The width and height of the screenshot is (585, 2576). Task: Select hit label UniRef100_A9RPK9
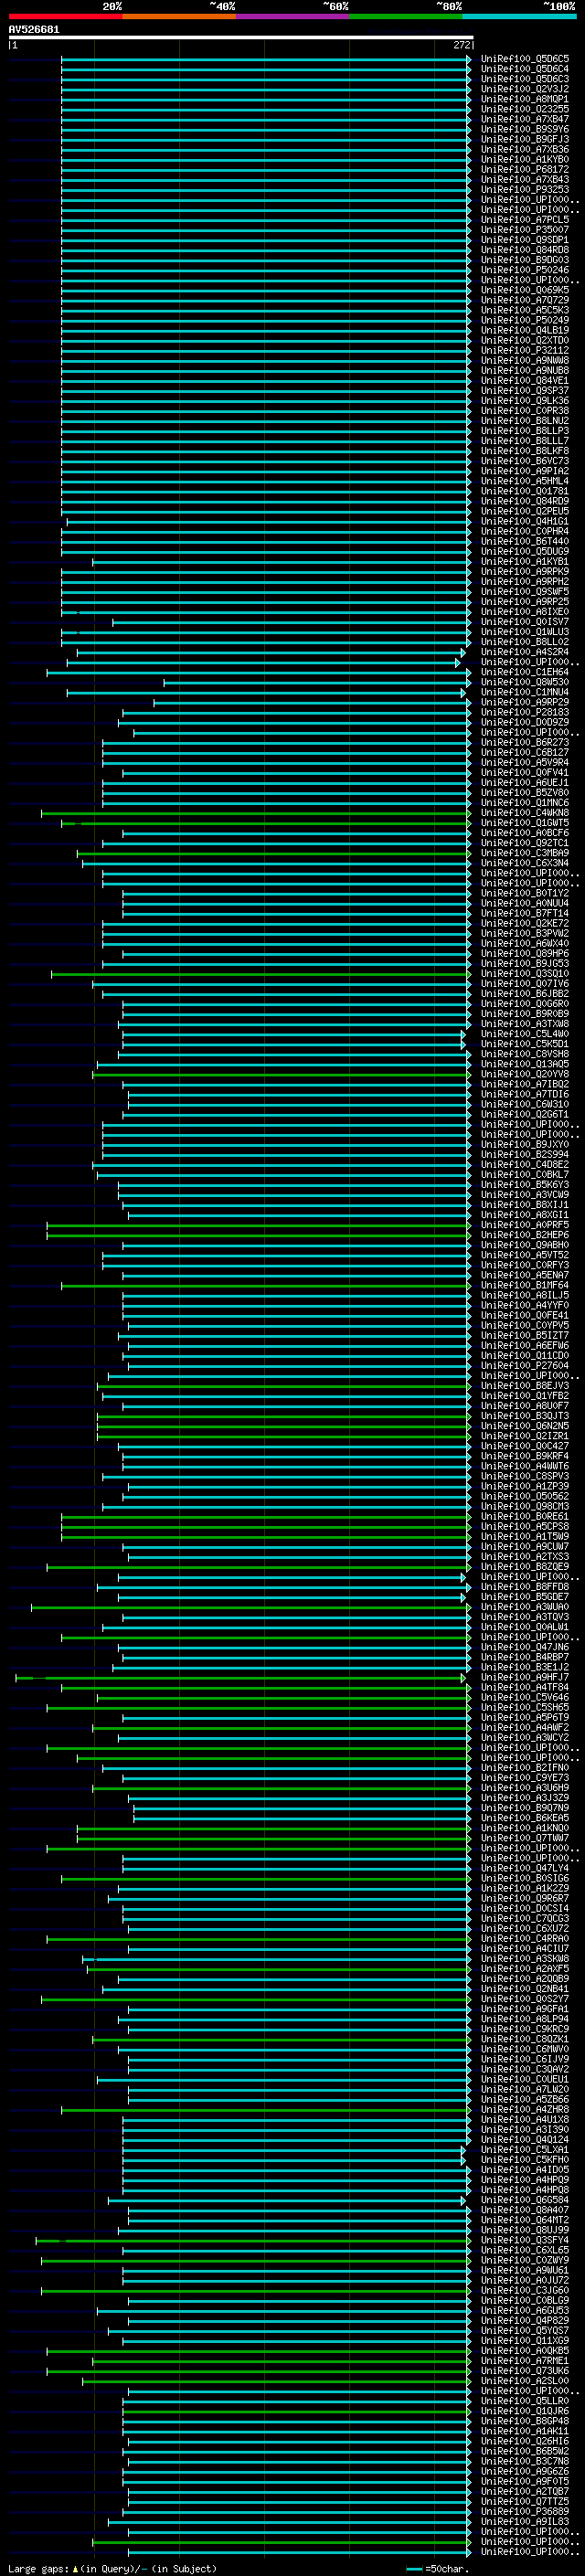click(524, 572)
